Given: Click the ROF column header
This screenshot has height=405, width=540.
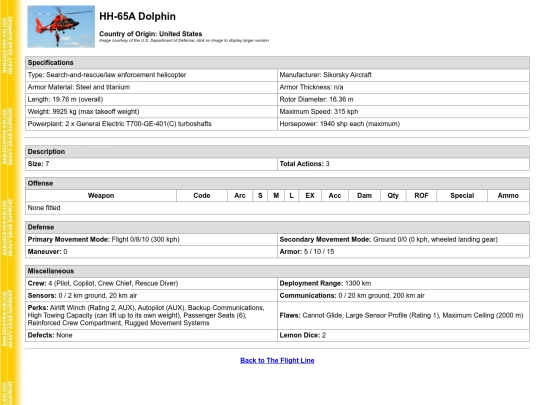Looking at the screenshot, I should [x=421, y=196].
